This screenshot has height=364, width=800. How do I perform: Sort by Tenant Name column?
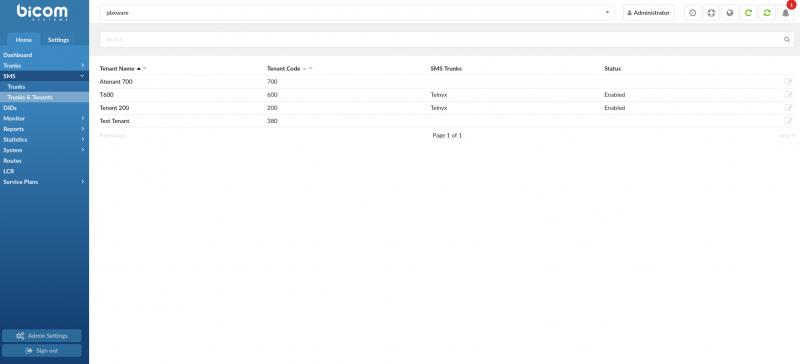click(117, 68)
